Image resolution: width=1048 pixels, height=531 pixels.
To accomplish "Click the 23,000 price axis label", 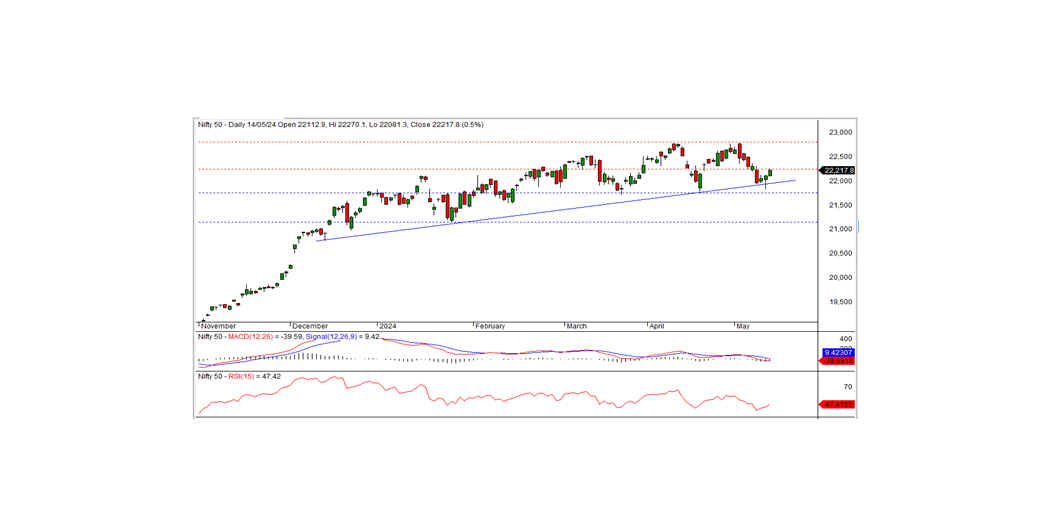I will (x=839, y=132).
